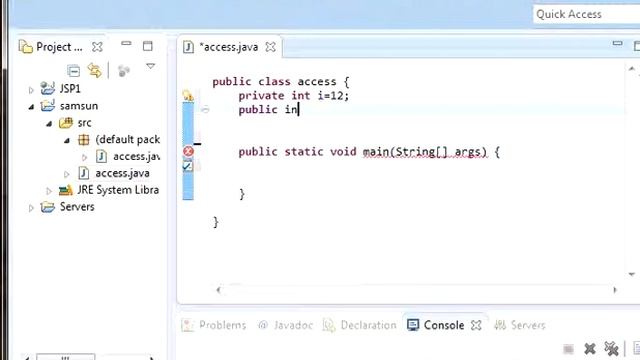Image resolution: width=640 pixels, height=360 pixels.
Task: Place cursor after 'public in' text
Action: 299,109
